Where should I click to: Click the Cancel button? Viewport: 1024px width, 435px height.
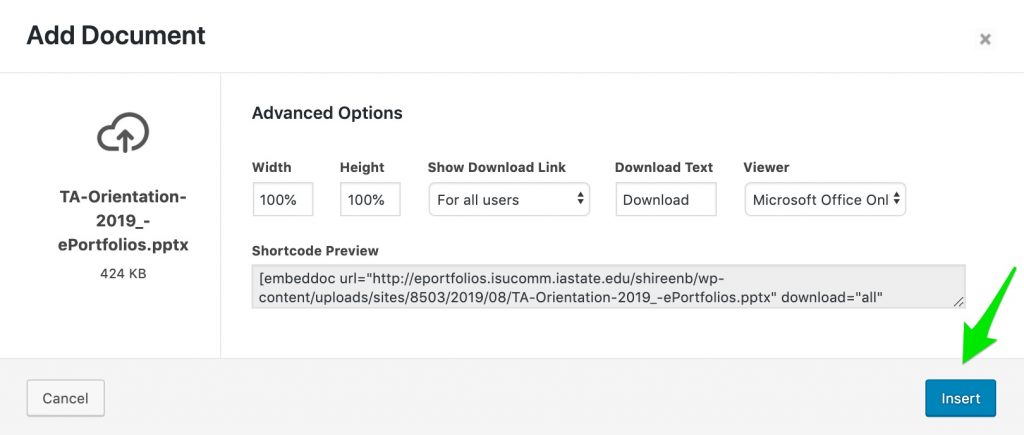pos(65,398)
